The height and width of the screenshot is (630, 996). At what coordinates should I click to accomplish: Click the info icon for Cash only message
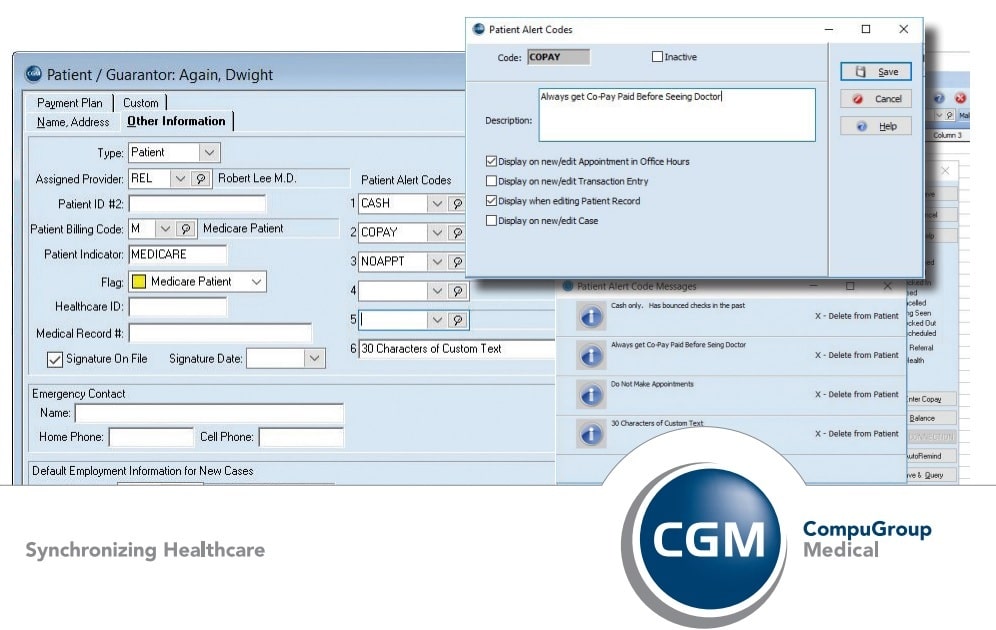(x=591, y=316)
